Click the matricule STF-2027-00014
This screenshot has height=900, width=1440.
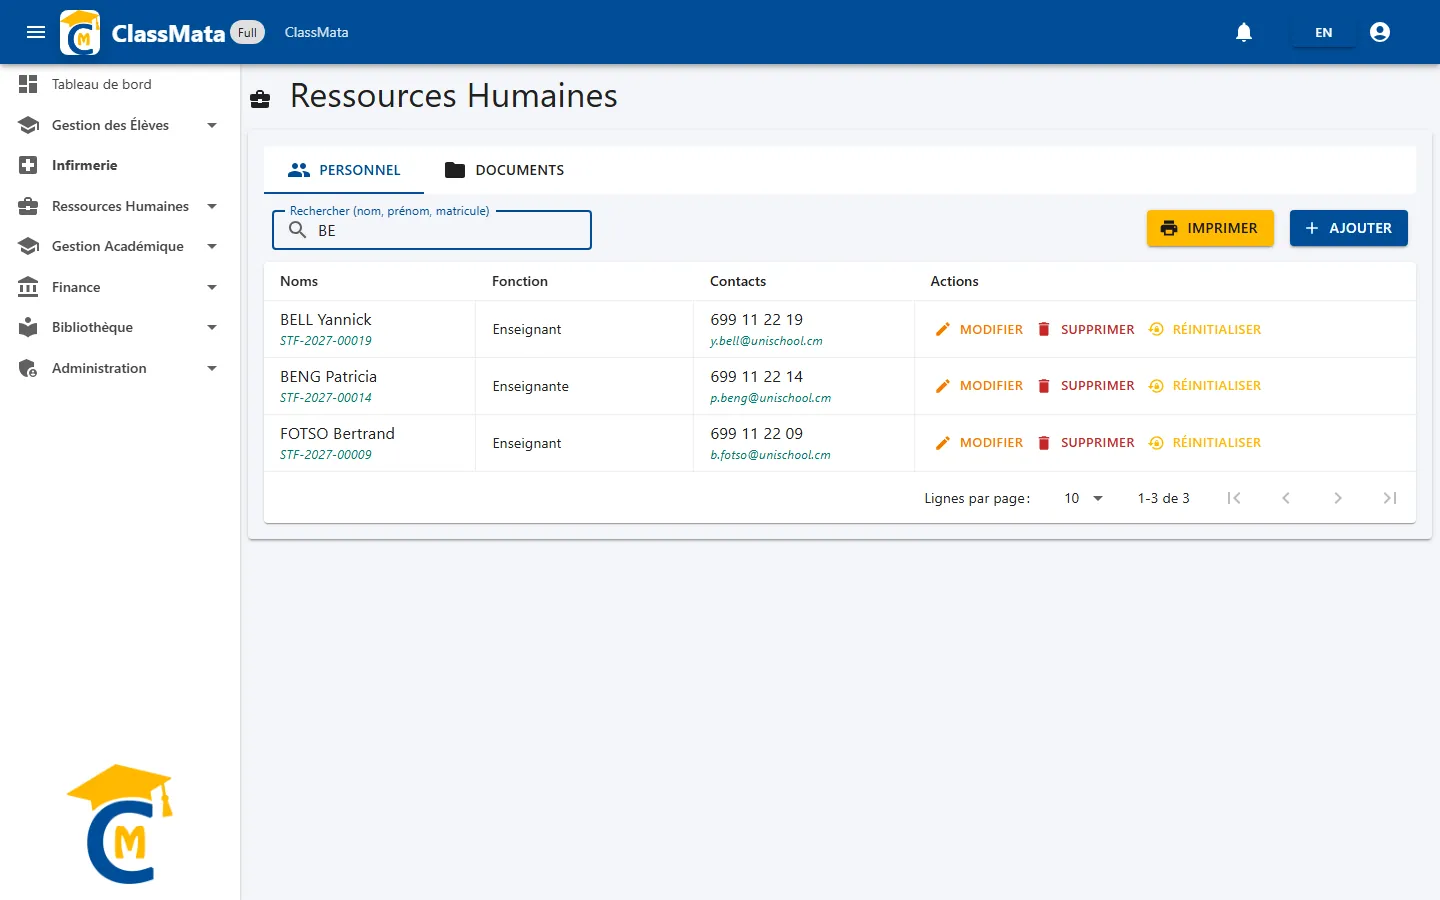[x=326, y=398]
